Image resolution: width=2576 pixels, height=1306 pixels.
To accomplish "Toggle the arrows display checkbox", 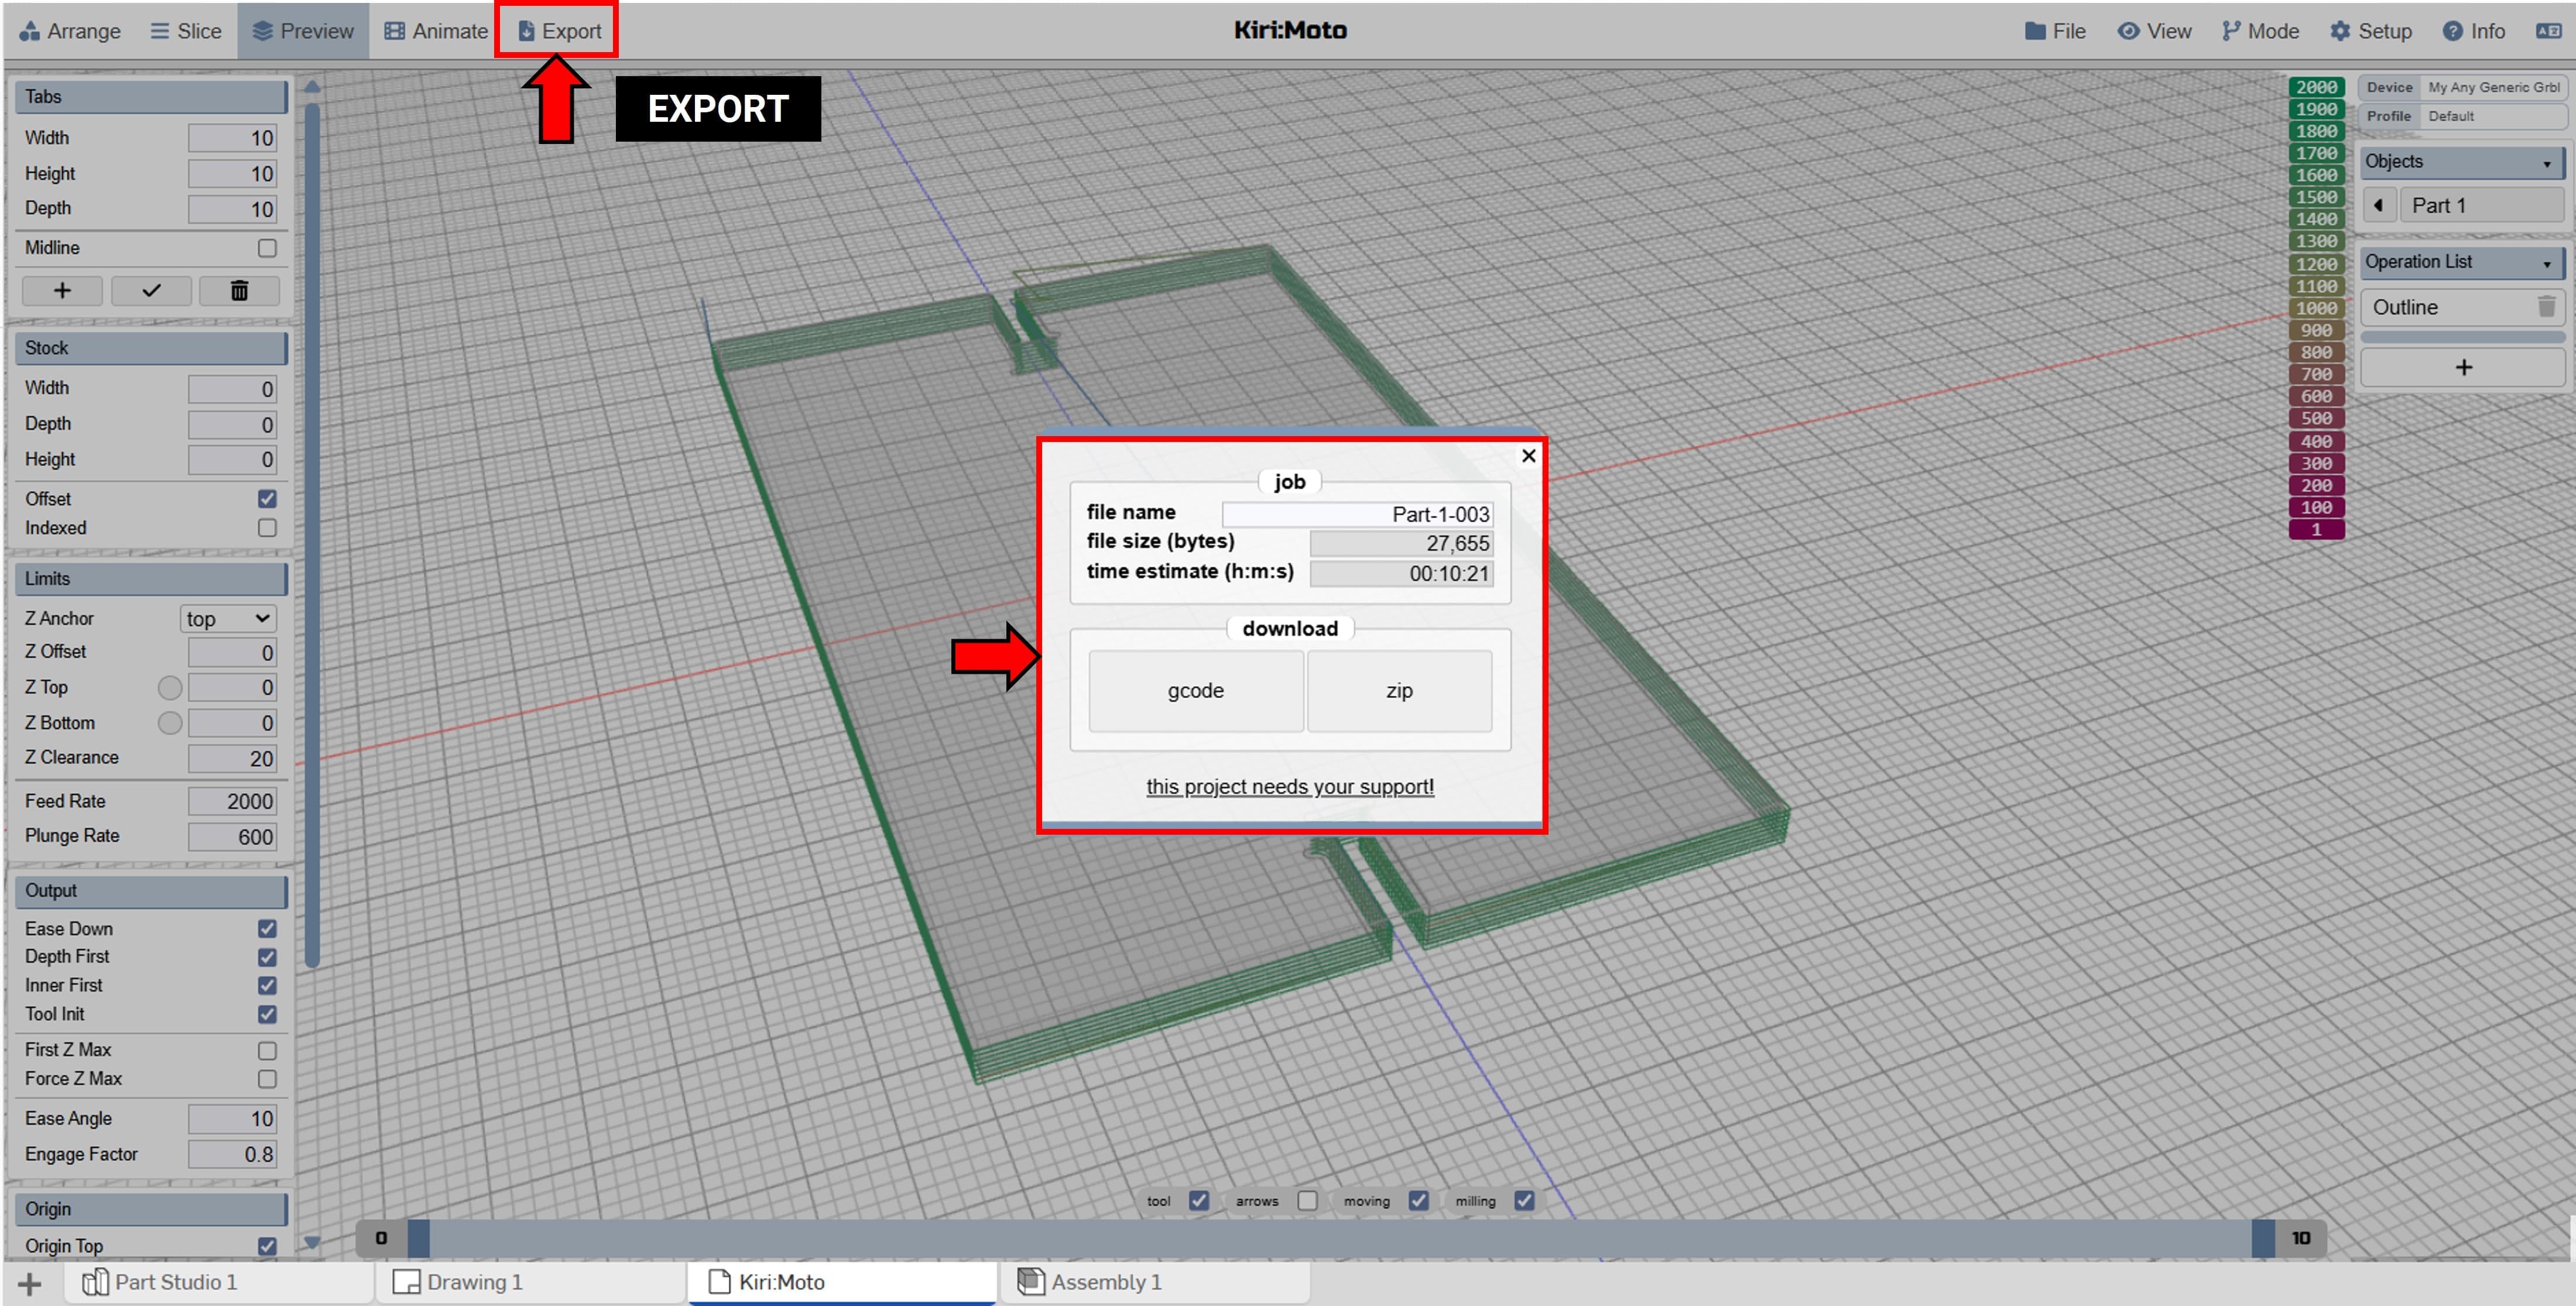I will pyautogui.click(x=1307, y=1200).
